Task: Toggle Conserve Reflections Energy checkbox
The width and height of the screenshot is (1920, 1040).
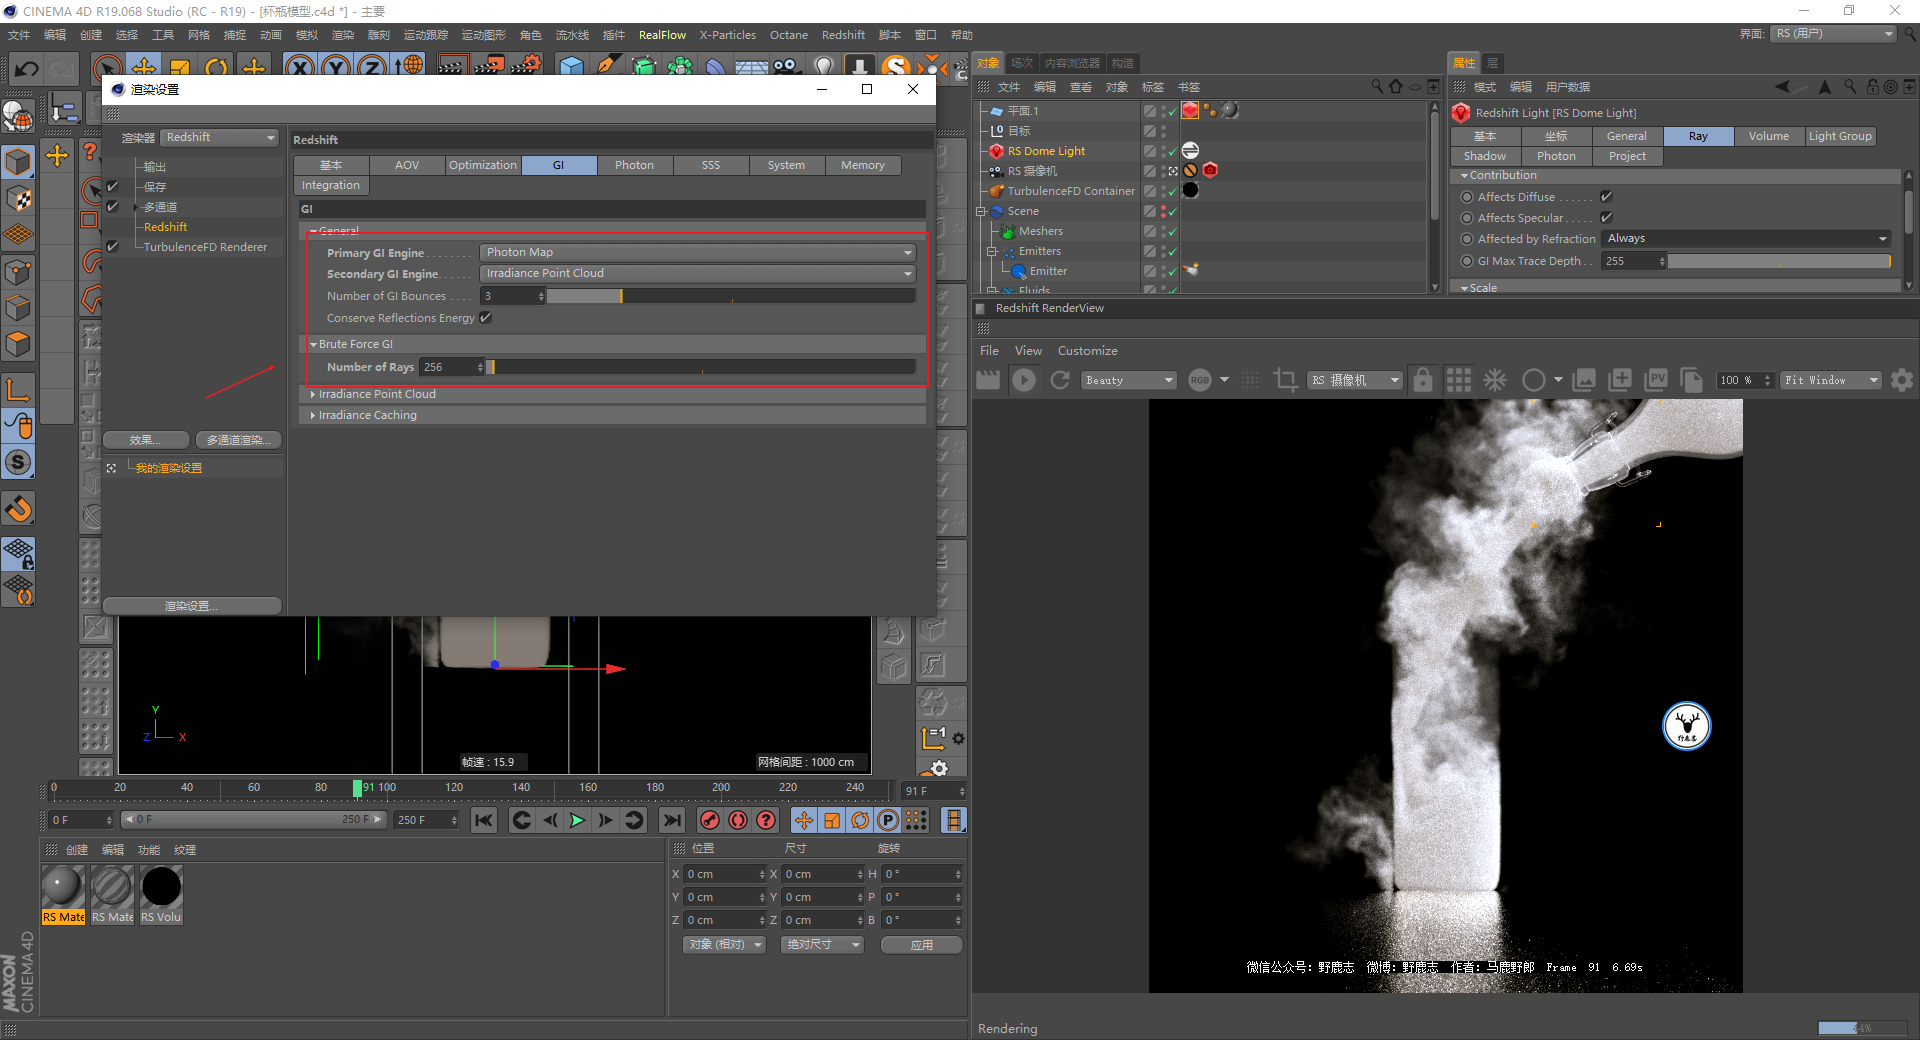Action: click(486, 318)
